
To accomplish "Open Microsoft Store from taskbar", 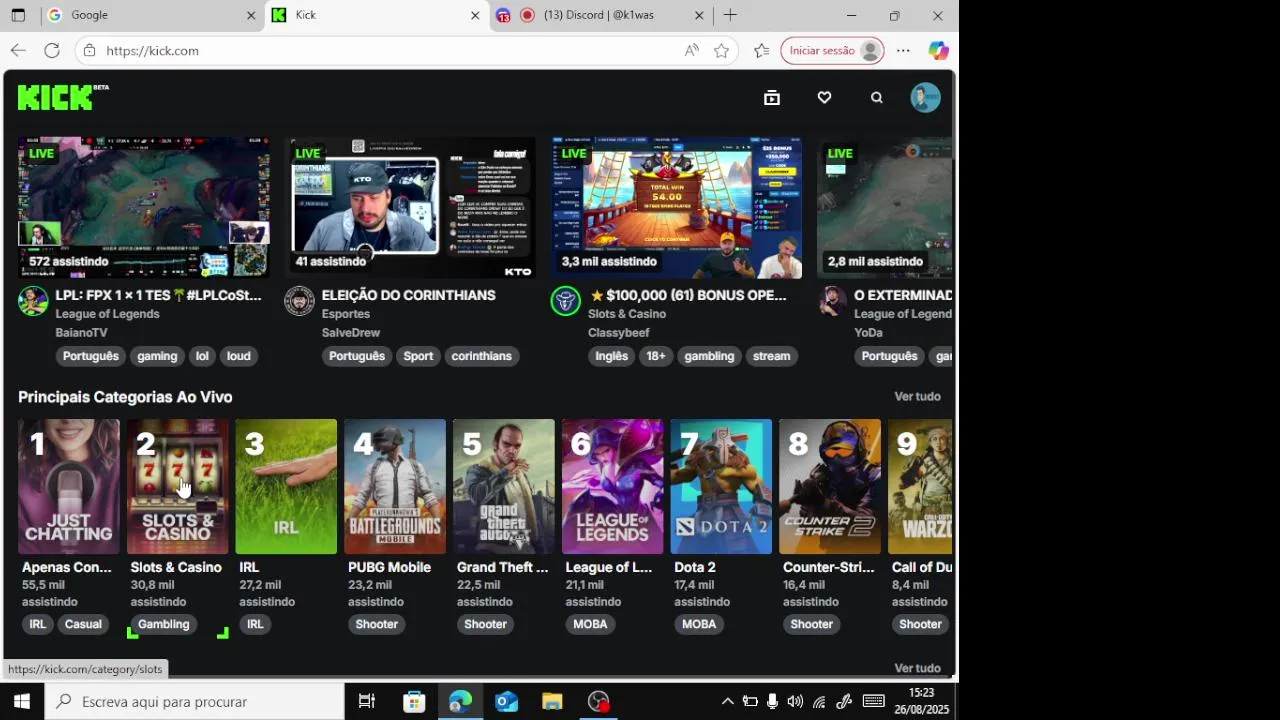I will [414, 702].
